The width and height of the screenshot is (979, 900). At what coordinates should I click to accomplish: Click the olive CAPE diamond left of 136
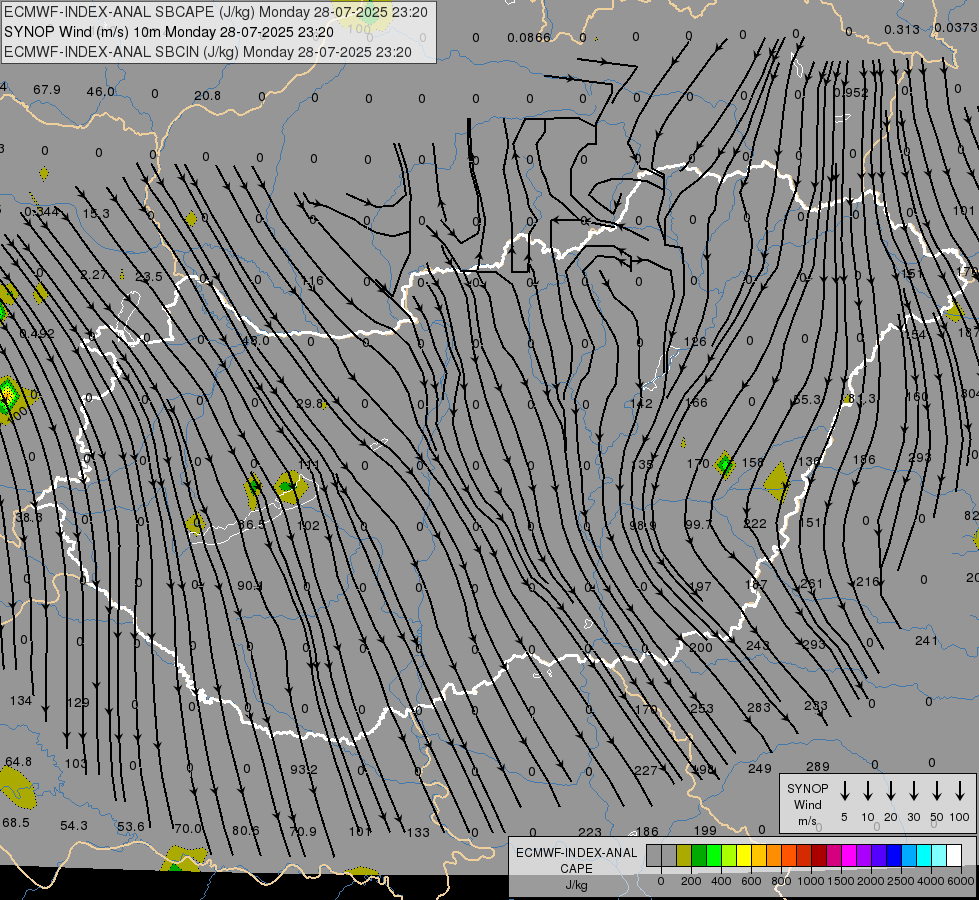[x=777, y=482]
